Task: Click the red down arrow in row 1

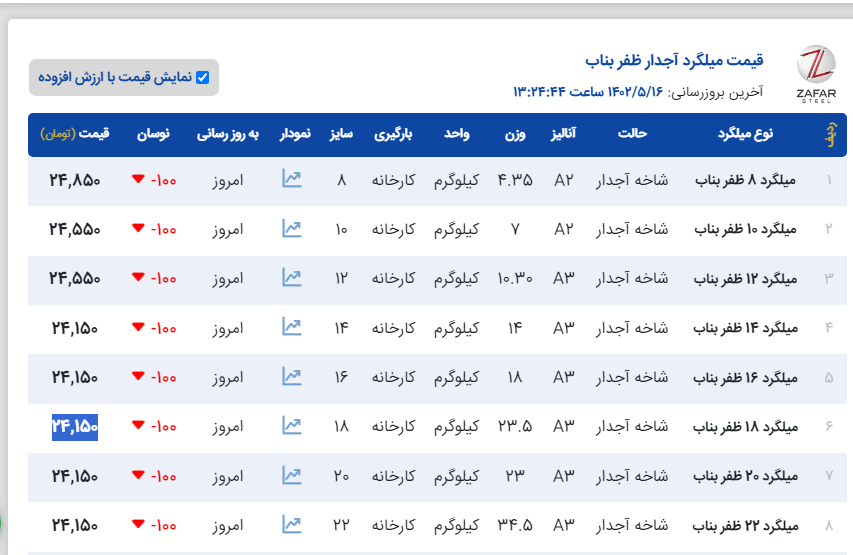Action: click(x=137, y=180)
